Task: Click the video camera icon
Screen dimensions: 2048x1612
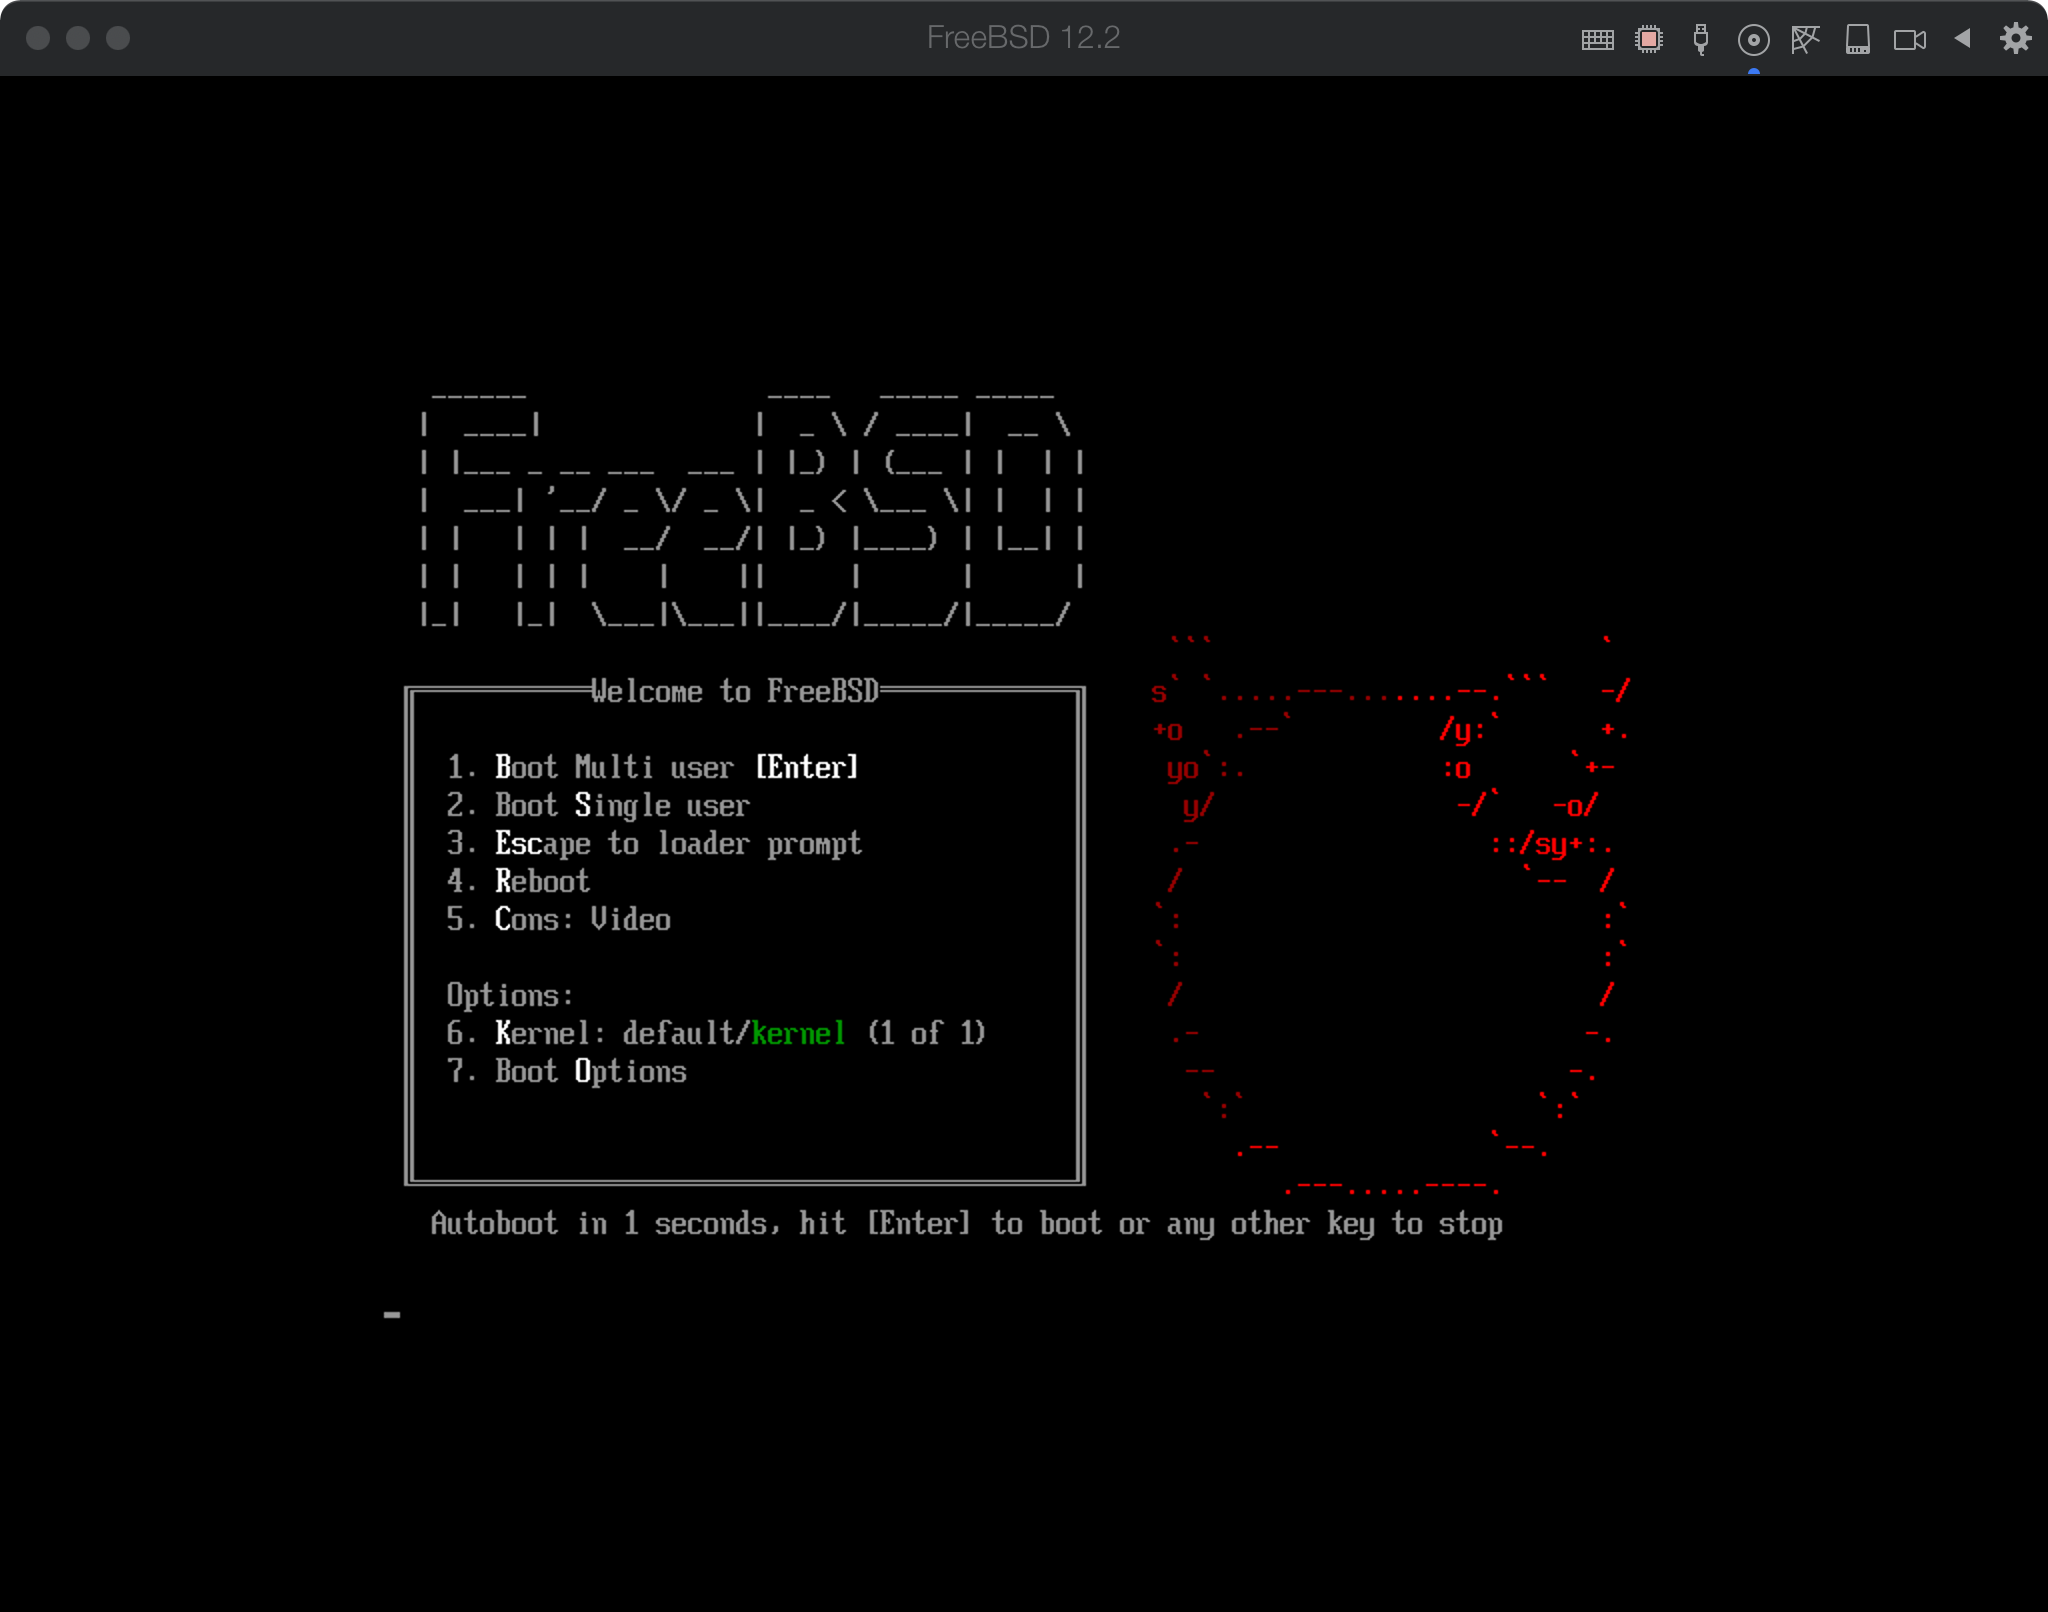Action: tap(1909, 39)
